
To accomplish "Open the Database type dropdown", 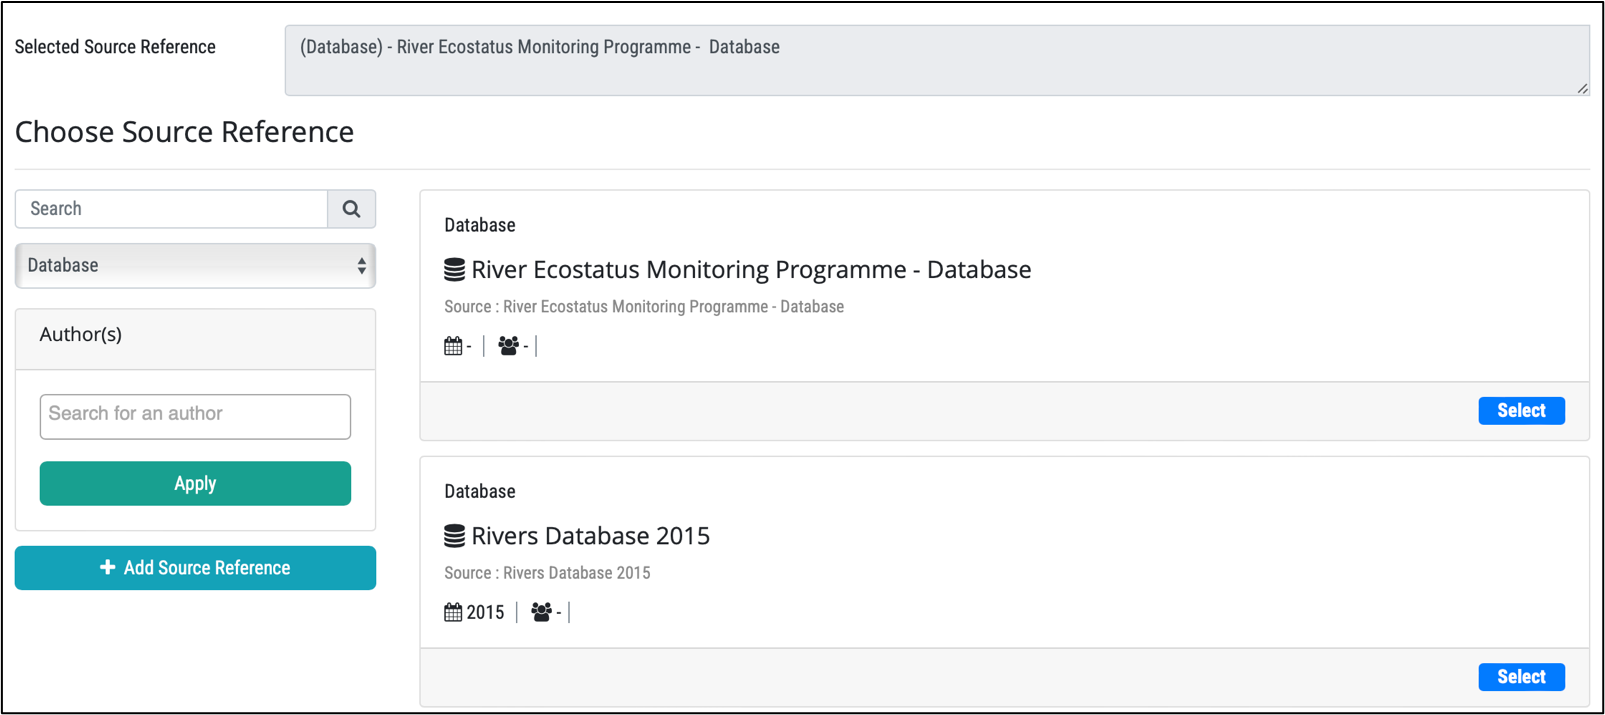I will coord(195,266).
